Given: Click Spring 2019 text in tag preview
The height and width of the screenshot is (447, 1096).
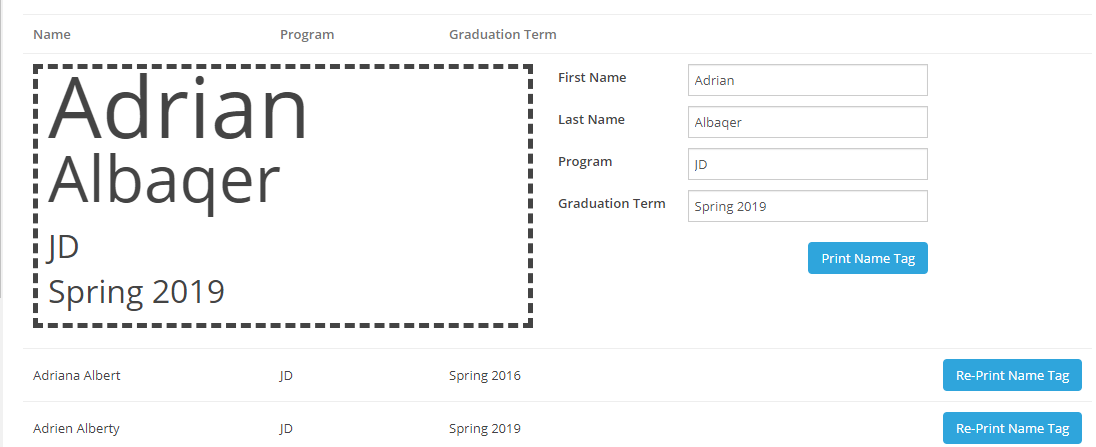Looking at the screenshot, I should [x=136, y=292].
